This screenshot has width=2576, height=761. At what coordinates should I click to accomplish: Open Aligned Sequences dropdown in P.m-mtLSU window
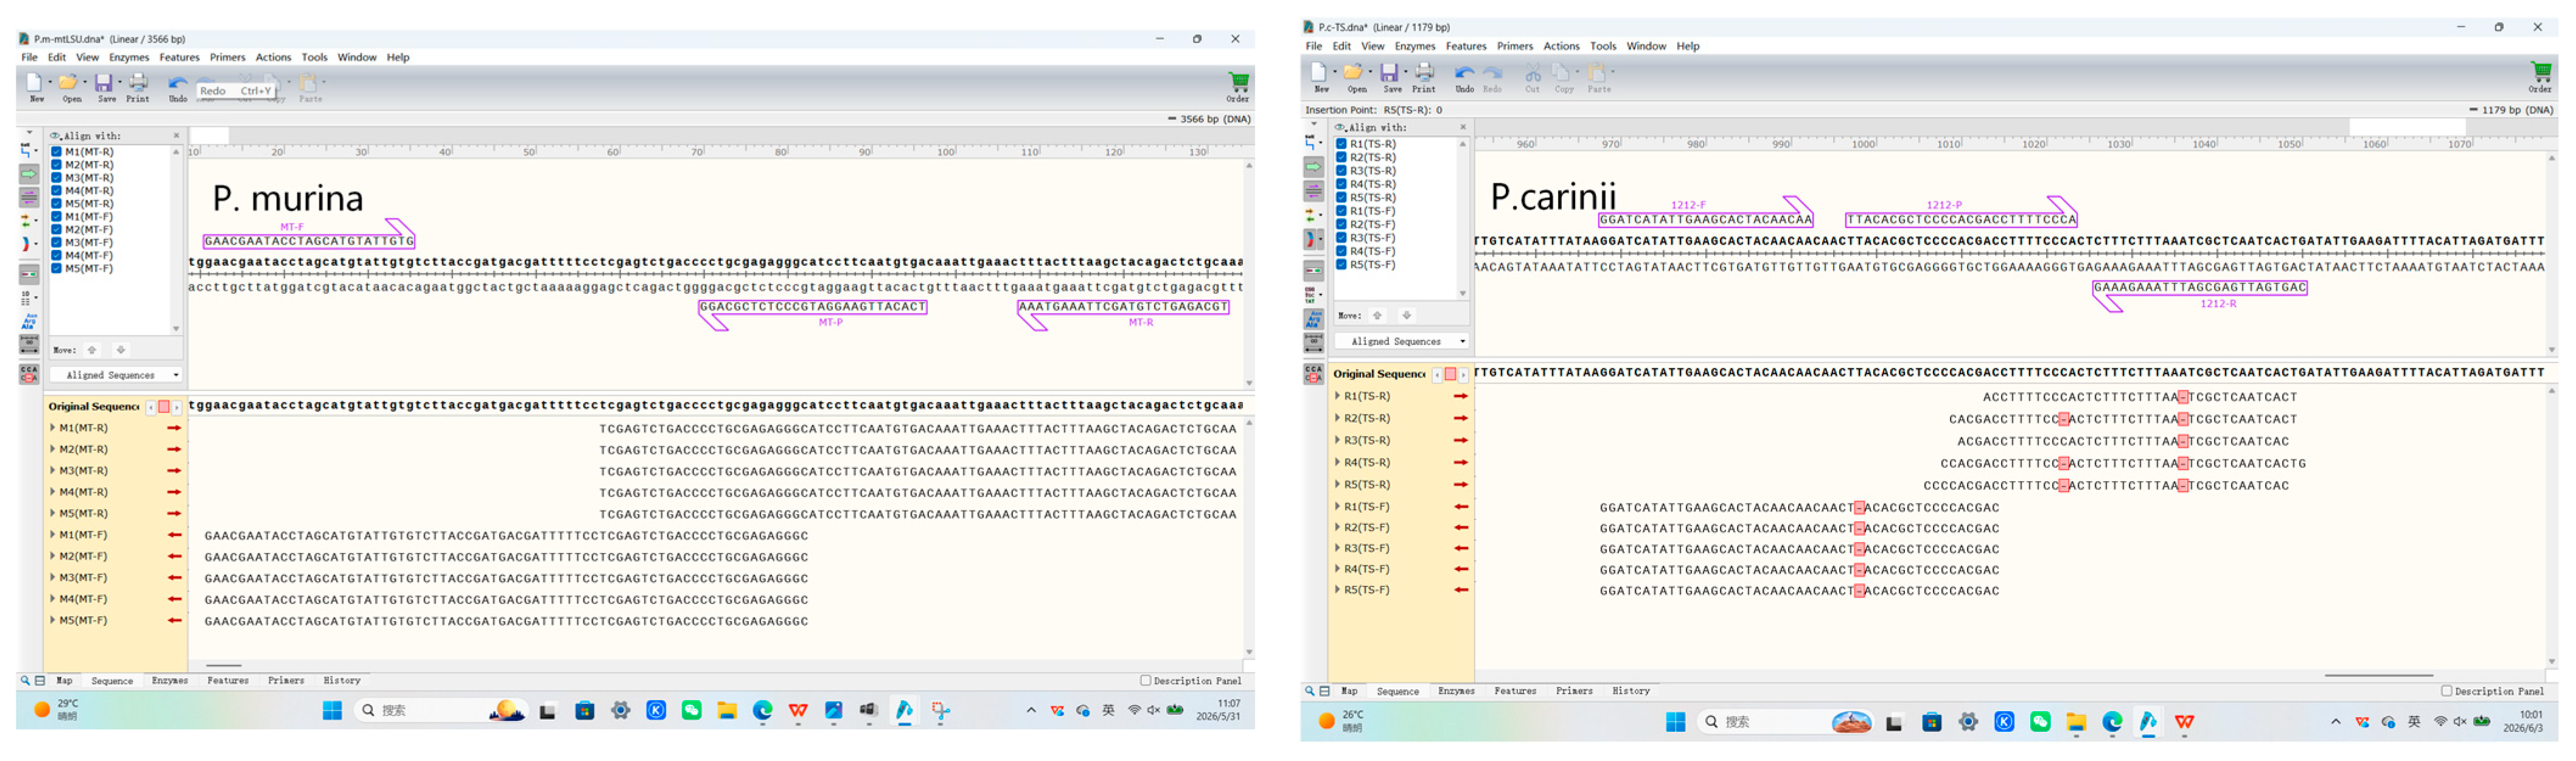pyautogui.click(x=116, y=375)
